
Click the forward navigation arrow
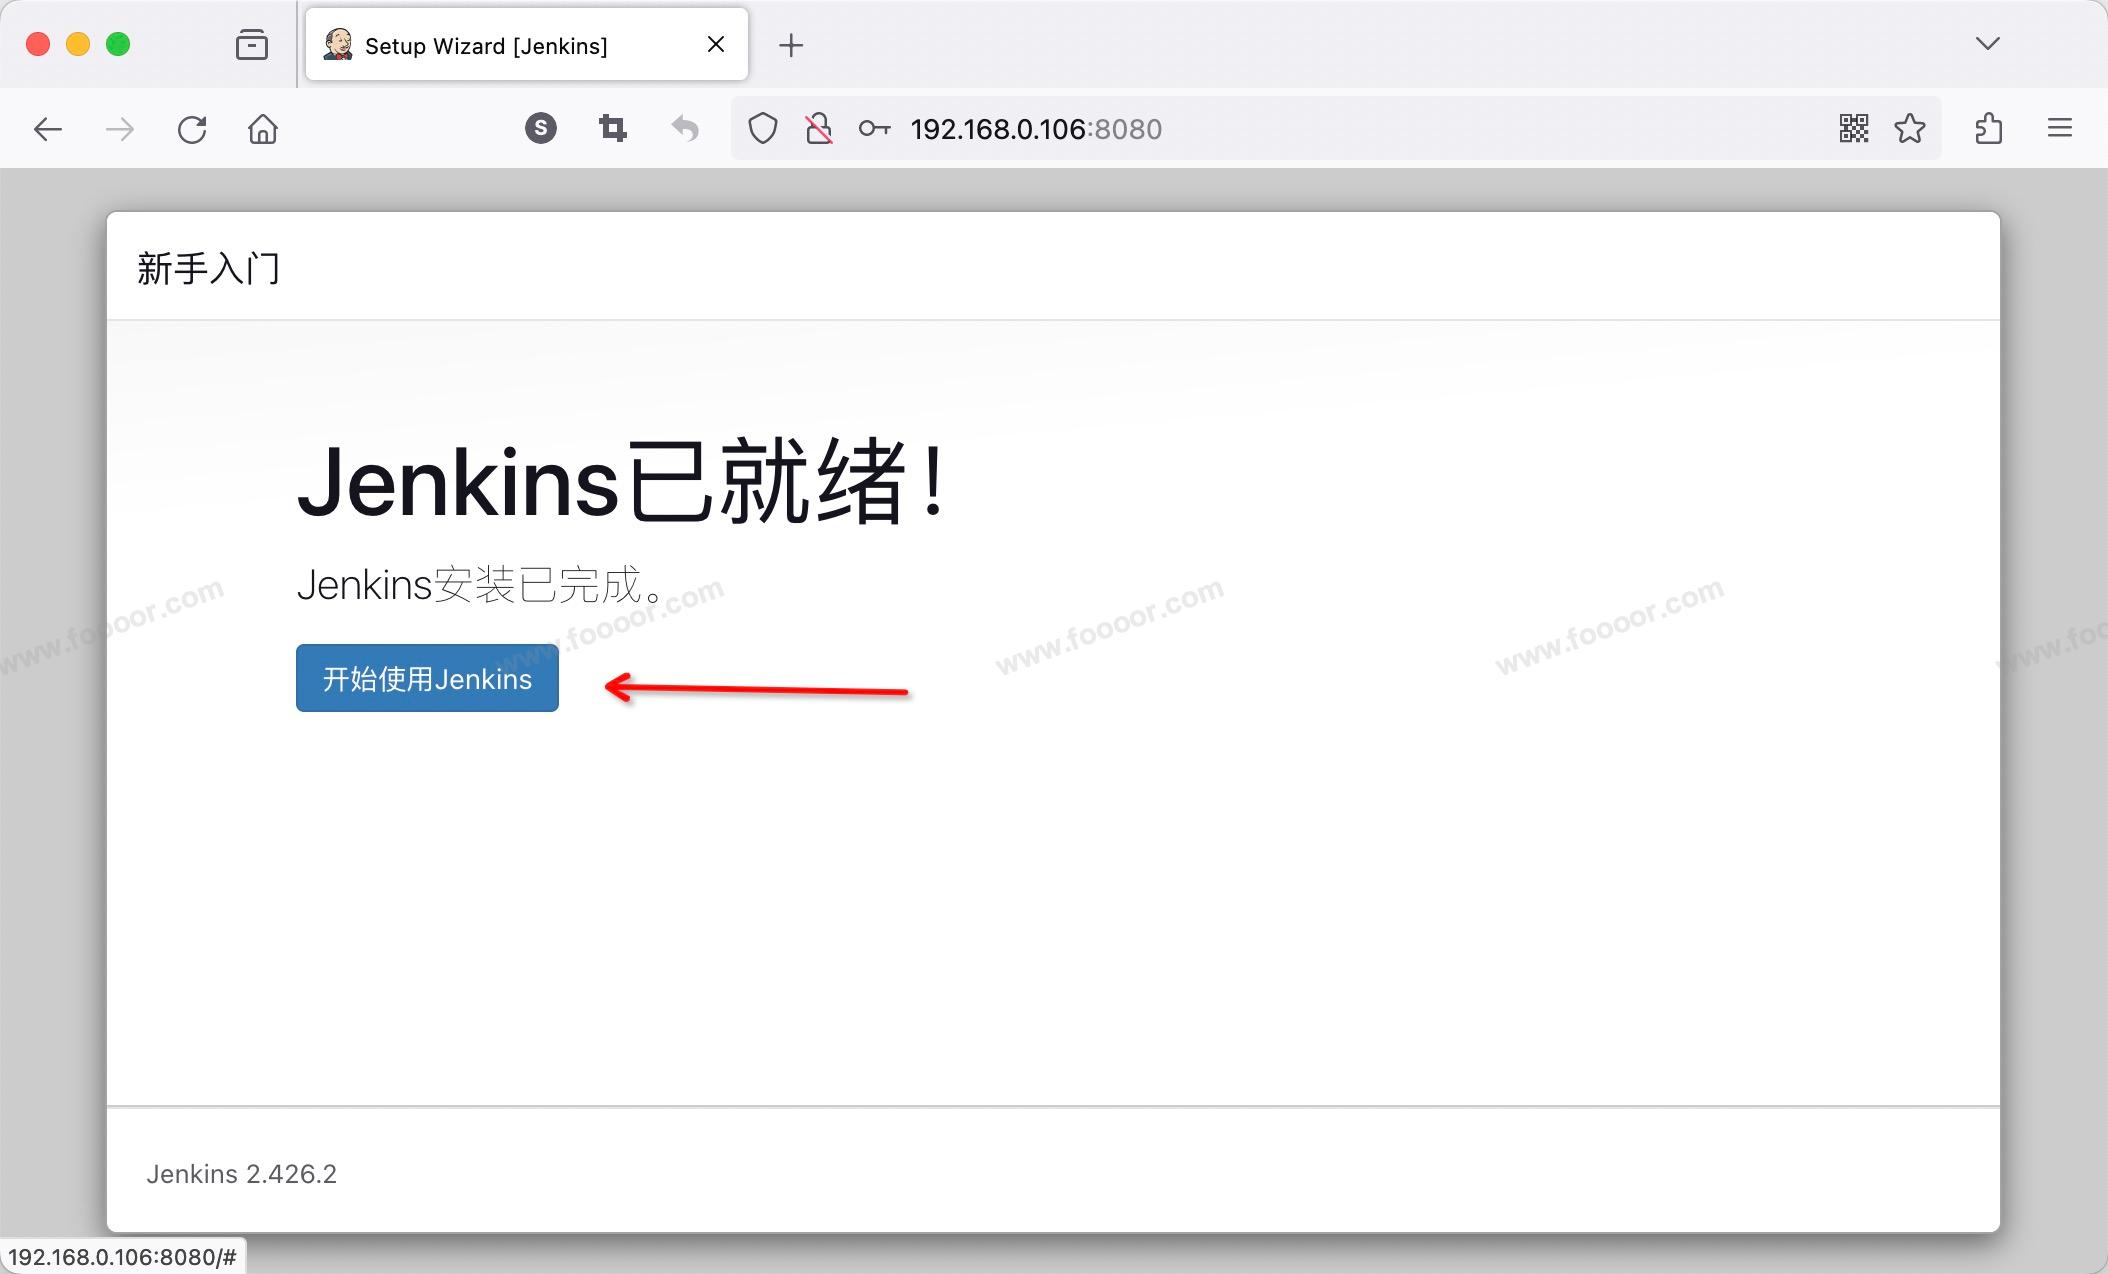[120, 129]
